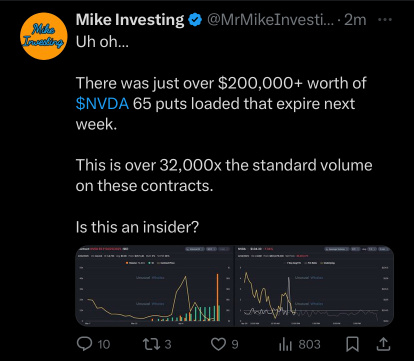Click the Mike Investing display name
Viewport: 414px width, 361px height.
130,20
